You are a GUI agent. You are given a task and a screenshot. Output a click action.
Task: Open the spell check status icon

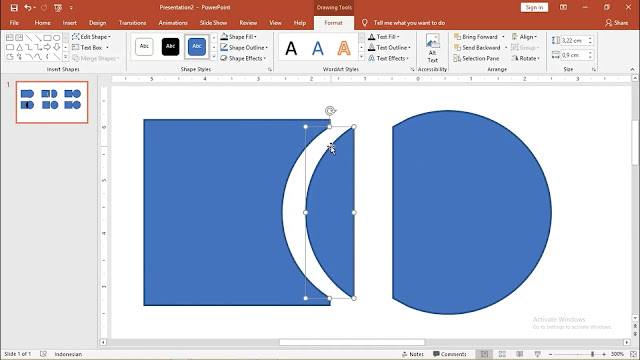43,354
